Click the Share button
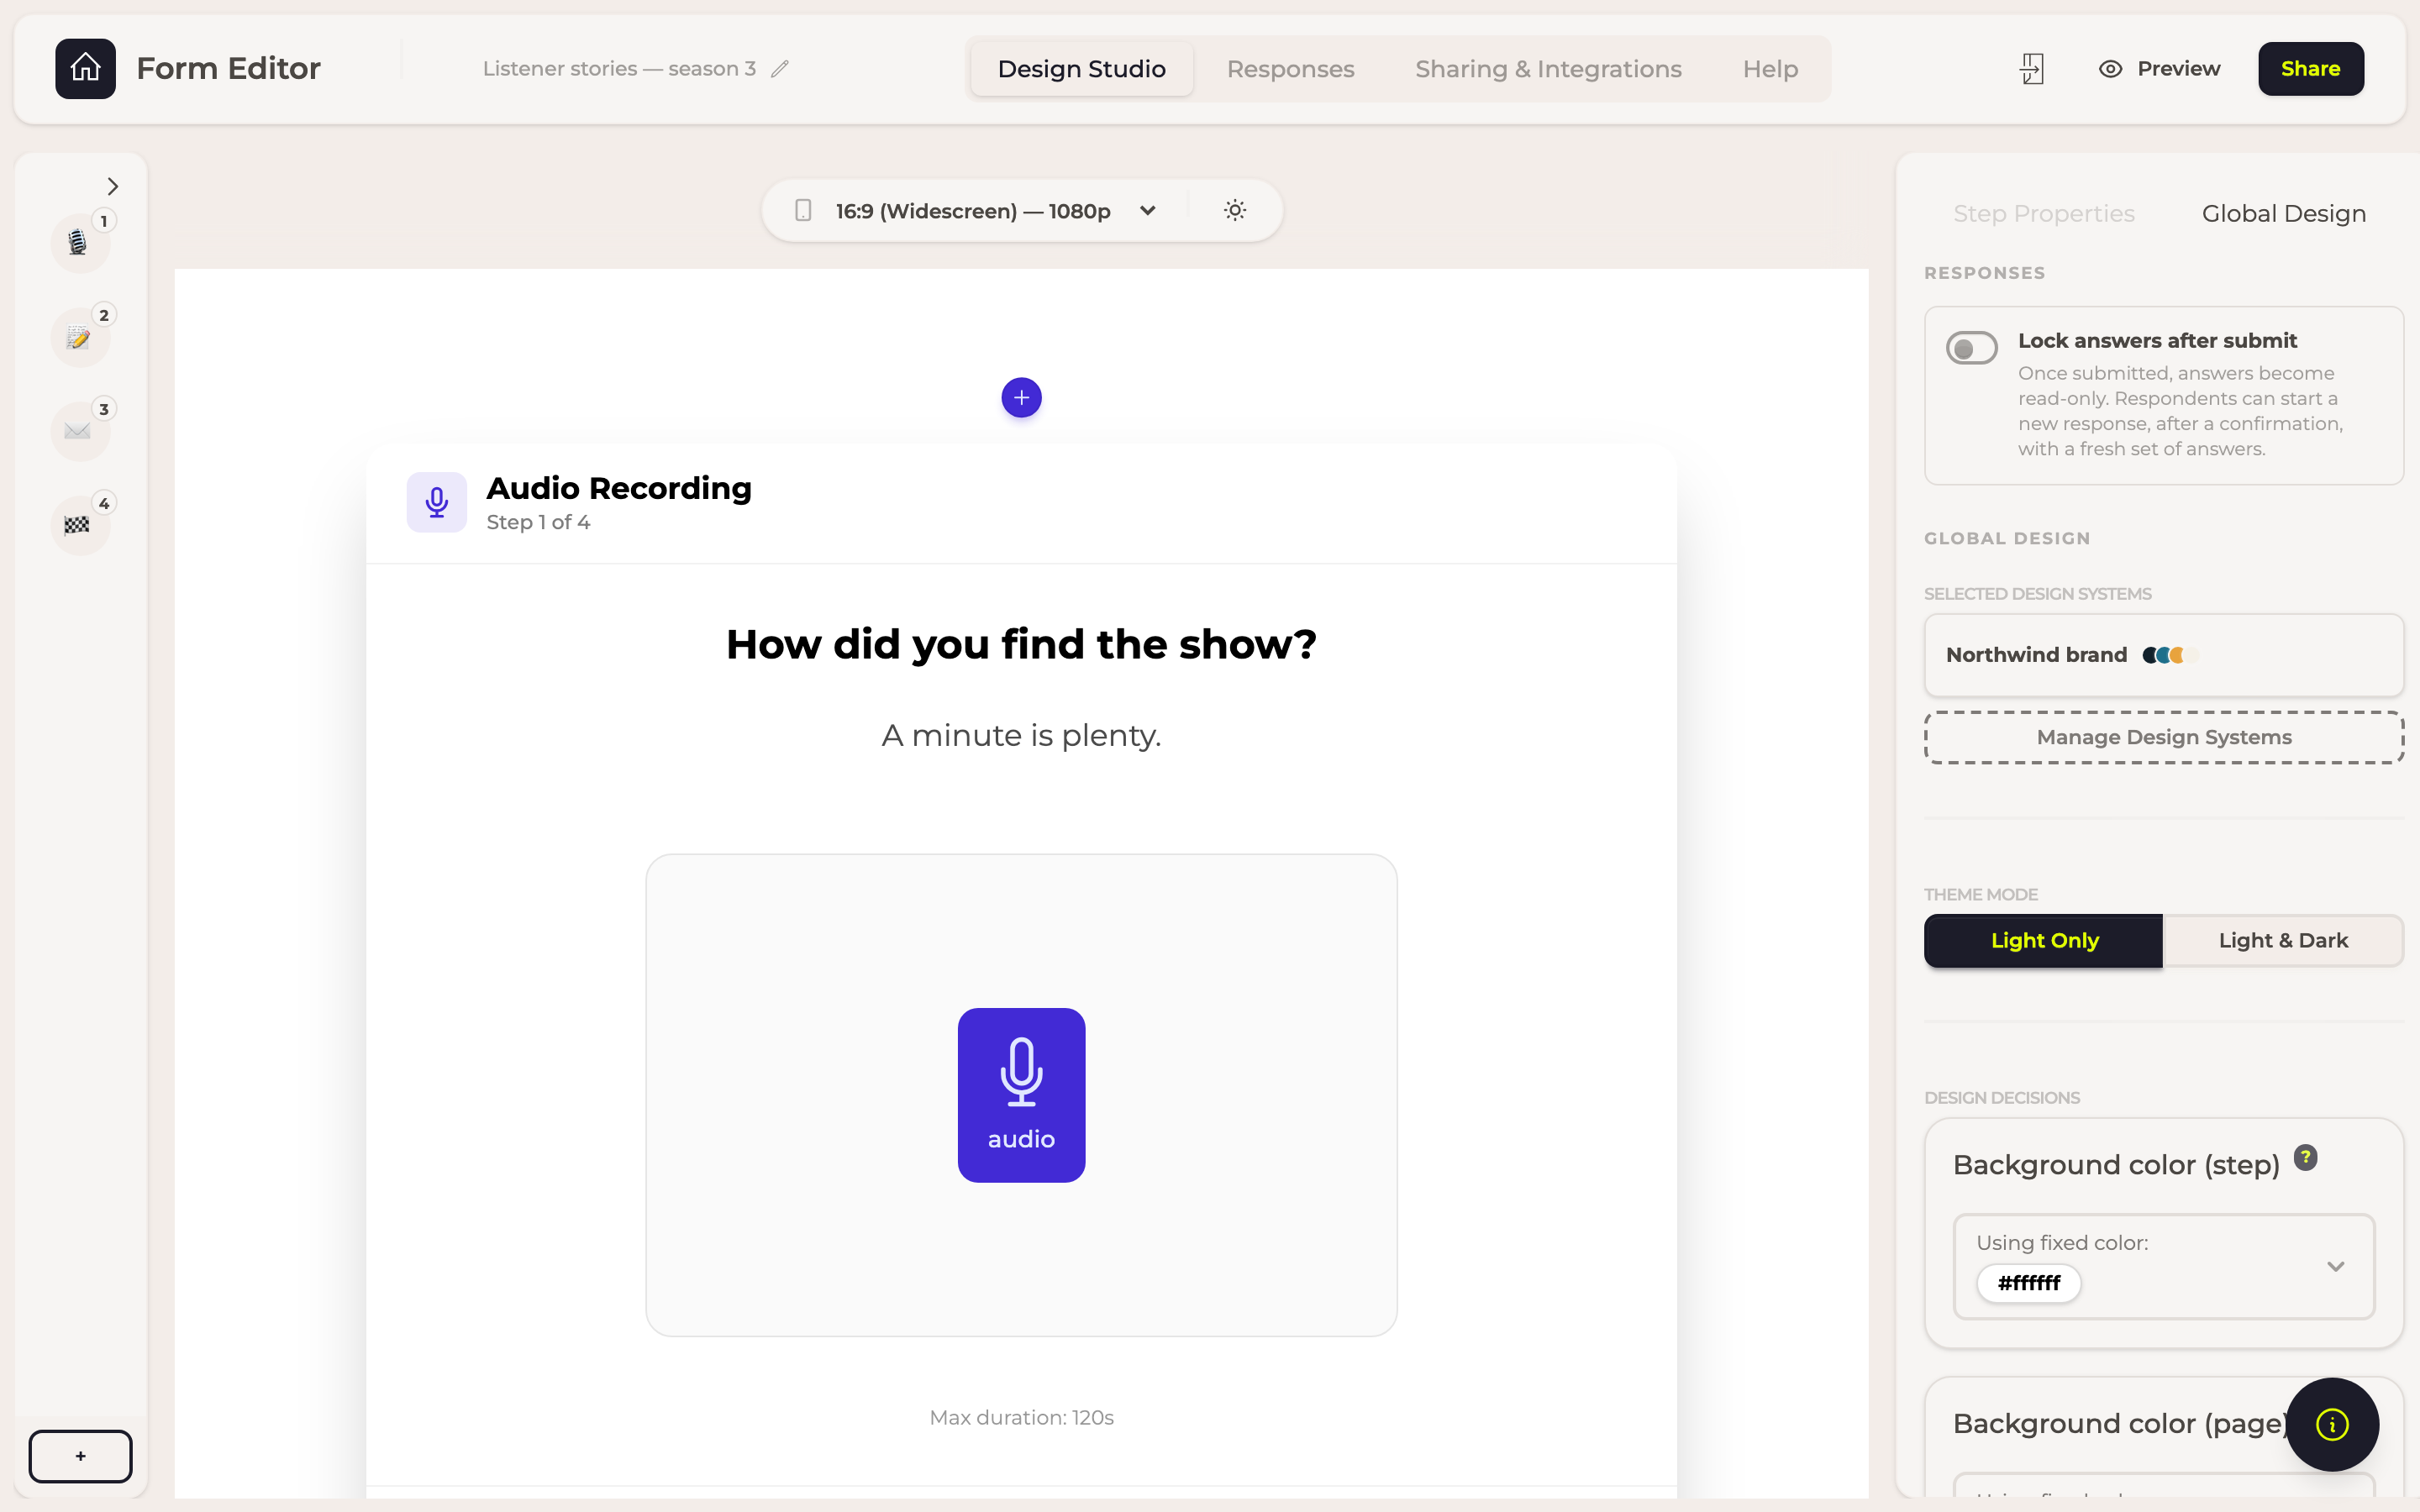 (2310, 69)
